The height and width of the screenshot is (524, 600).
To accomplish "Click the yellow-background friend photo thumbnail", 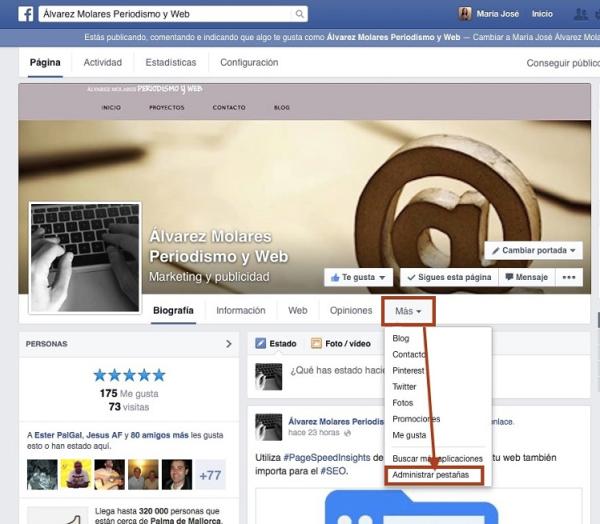I will (76, 475).
